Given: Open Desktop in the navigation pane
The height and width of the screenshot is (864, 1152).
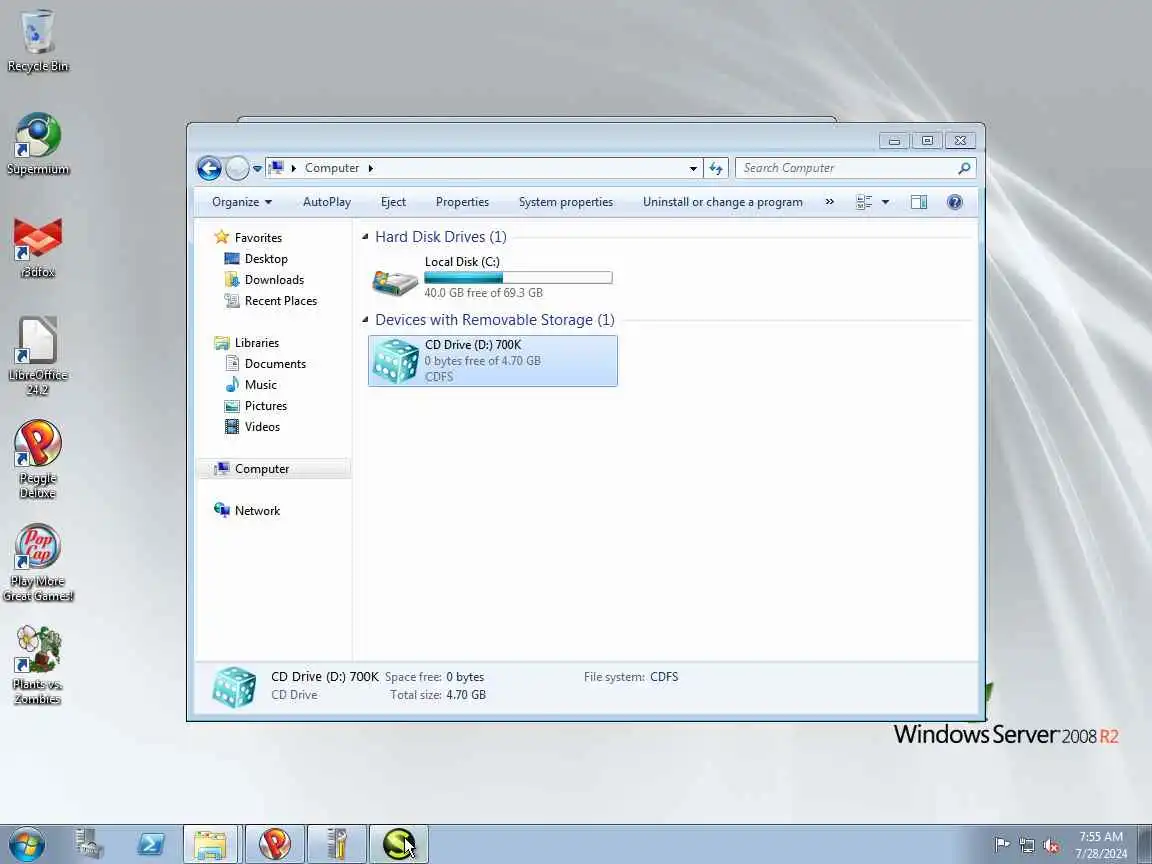Looking at the screenshot, I should coord(266,259).
